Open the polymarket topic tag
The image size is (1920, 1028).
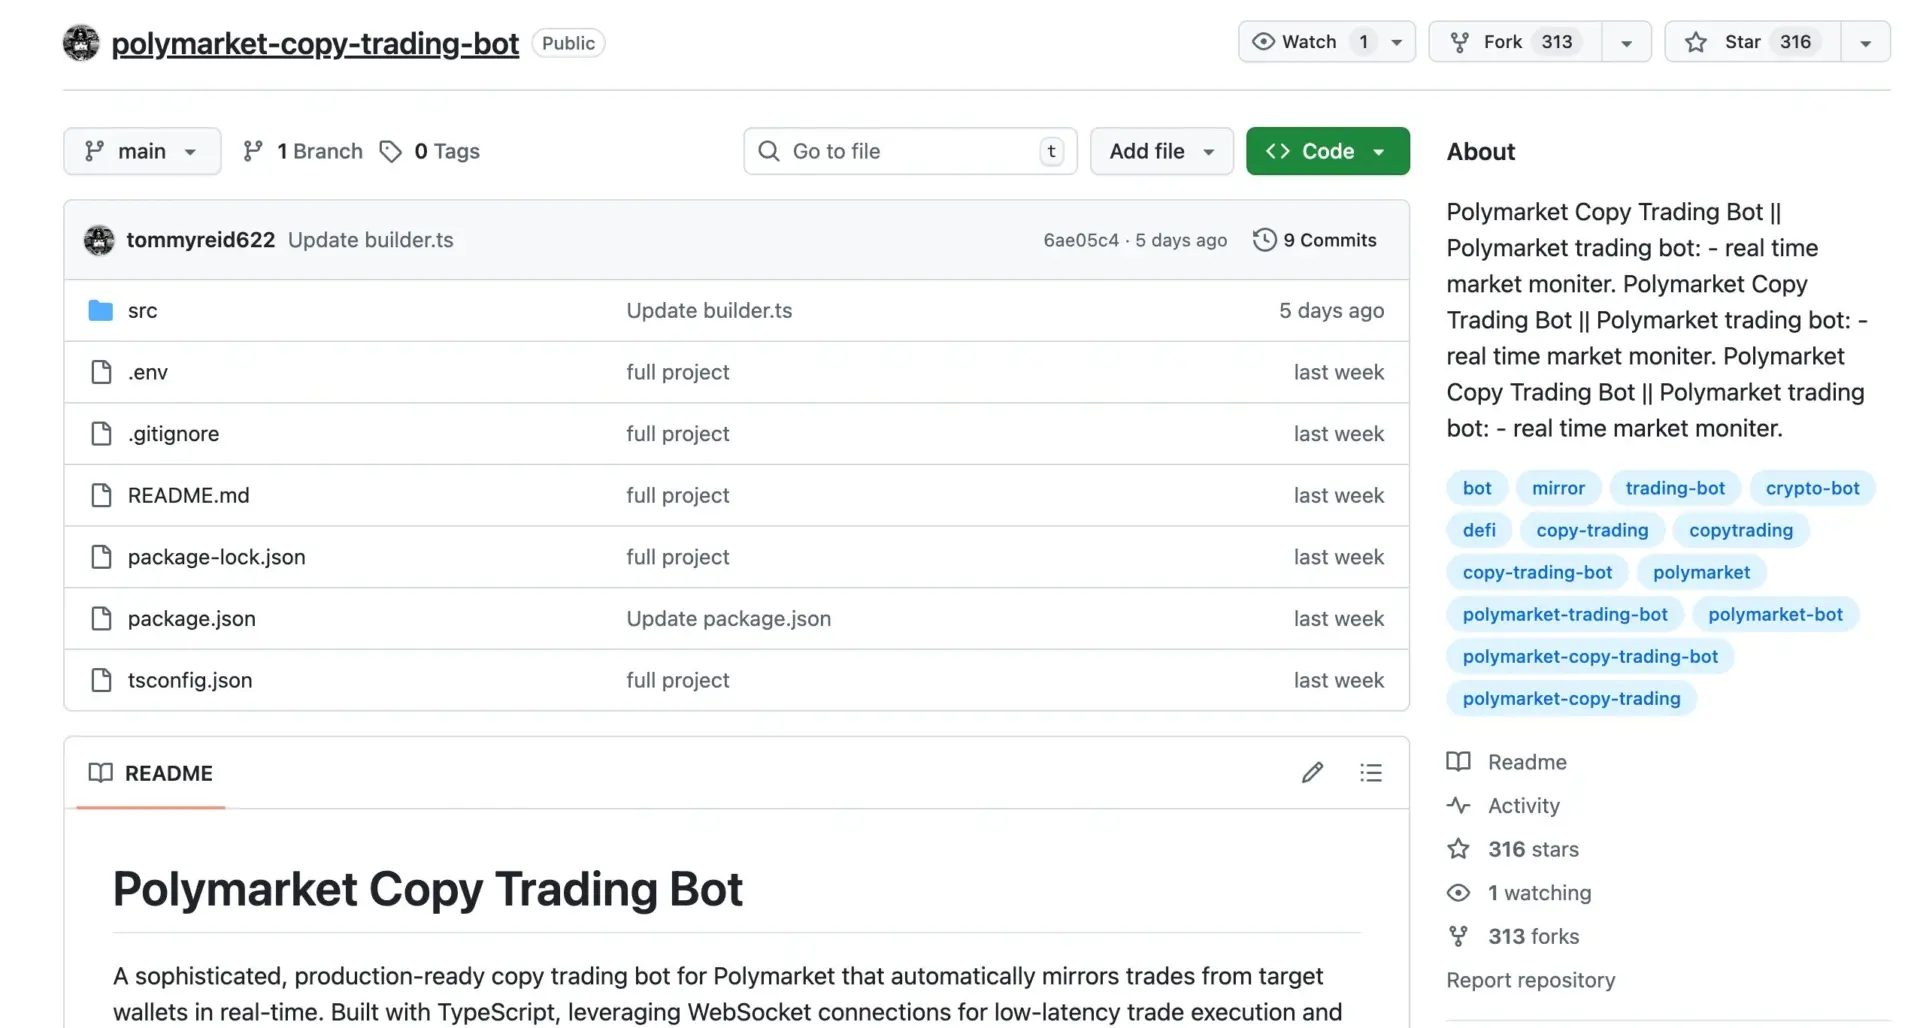point(1702,571)
